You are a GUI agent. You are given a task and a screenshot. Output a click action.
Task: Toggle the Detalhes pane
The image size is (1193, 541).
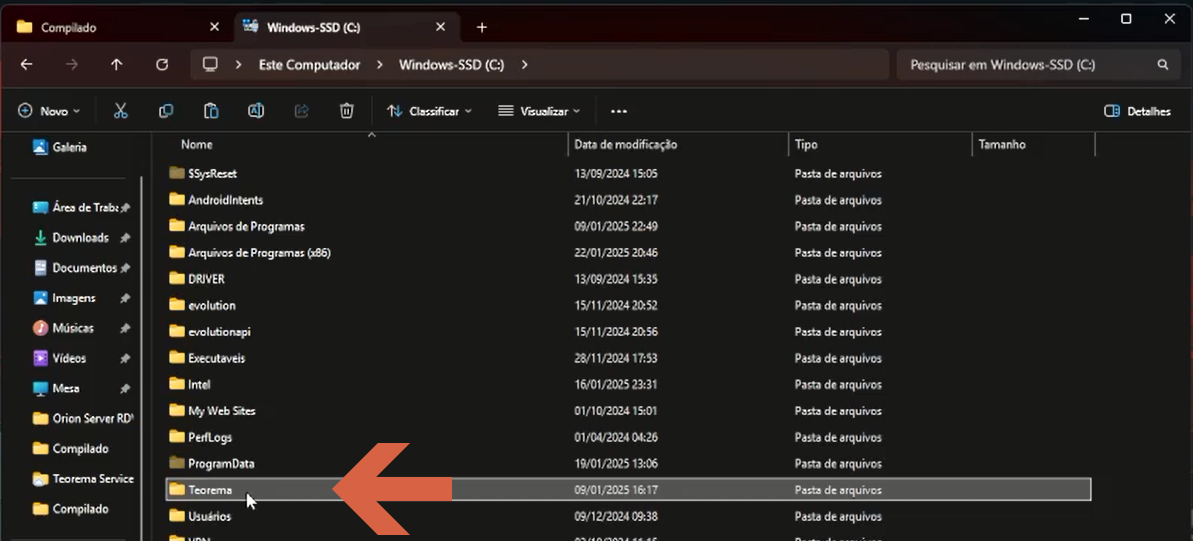click(1137, 111)
